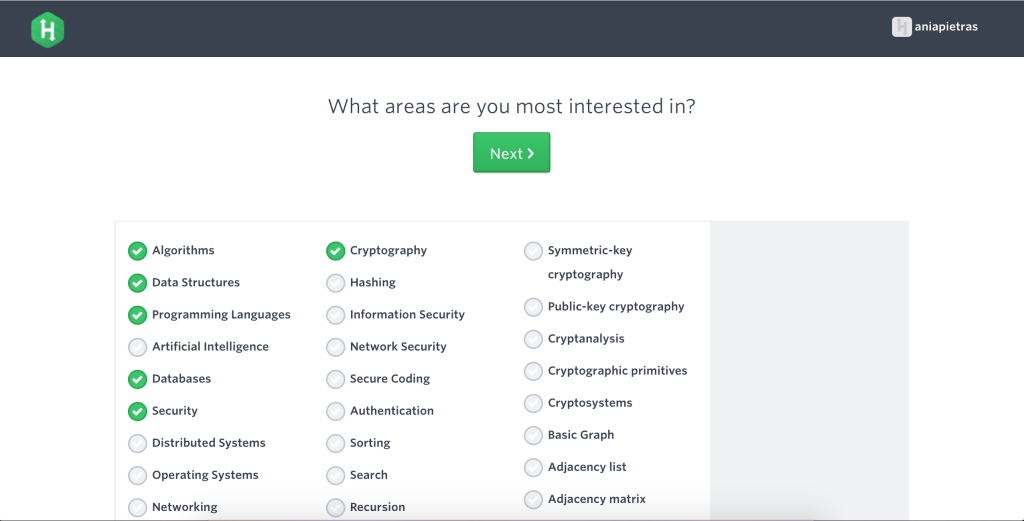Check the Symmetric-key cryptography option

click(x=533, y=251)
